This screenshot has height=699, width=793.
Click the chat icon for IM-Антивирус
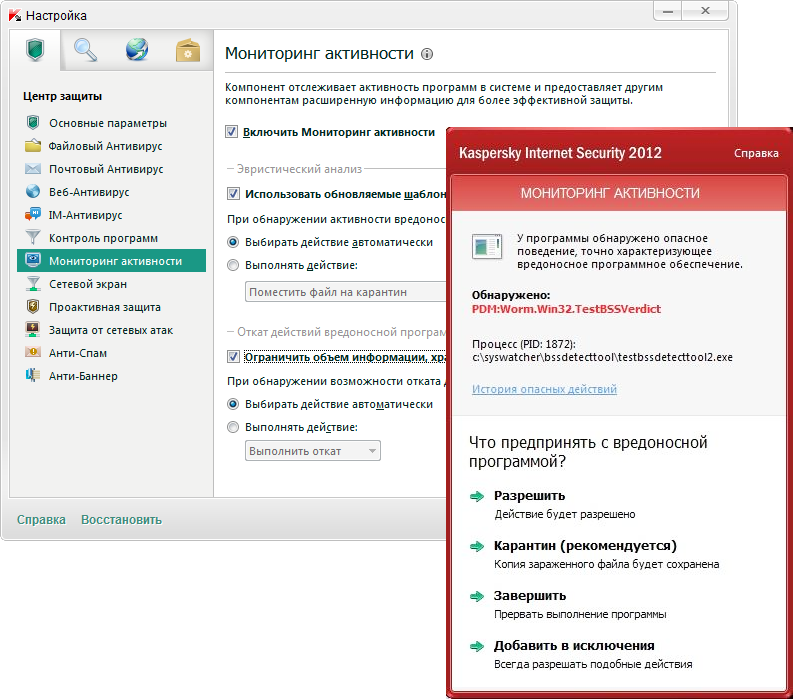point(33,214)
